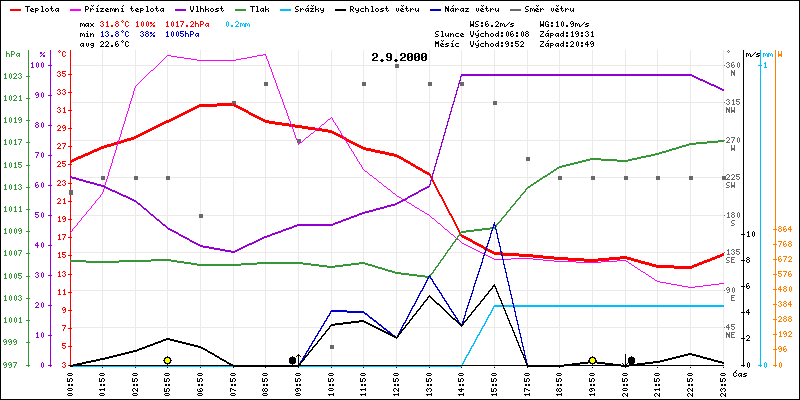Click the red Teplota legend line
The height and width of the screenshot is (400, 800).
tap(12, 8)
